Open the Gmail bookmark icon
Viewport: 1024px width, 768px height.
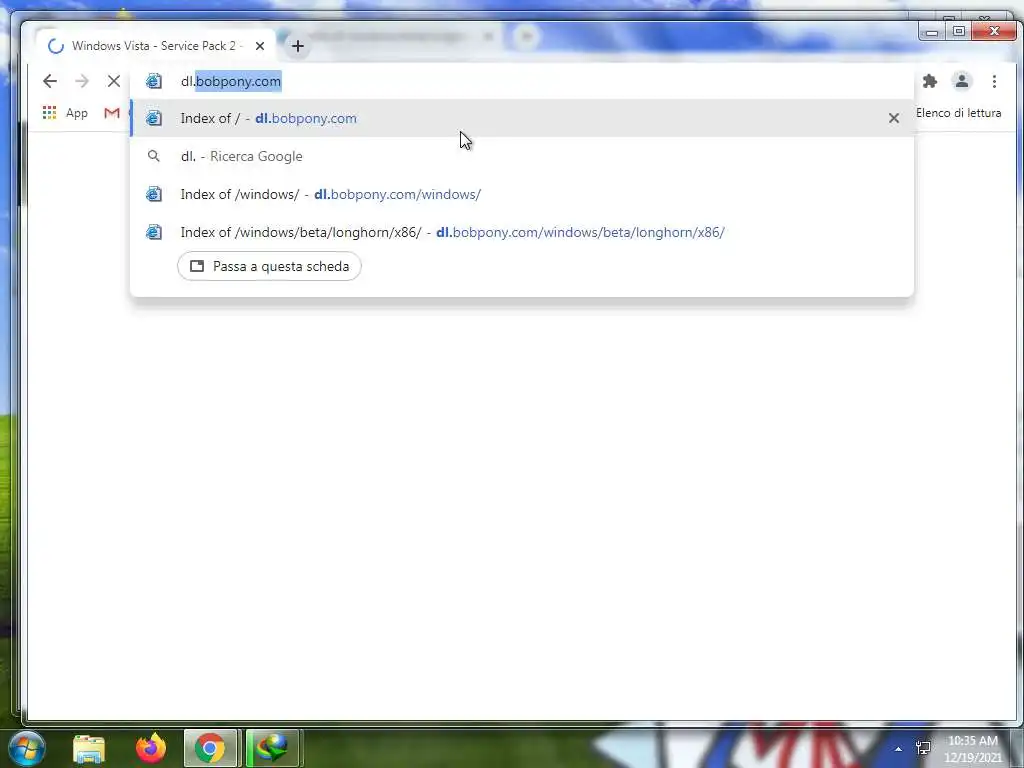(x=112, y=113)
